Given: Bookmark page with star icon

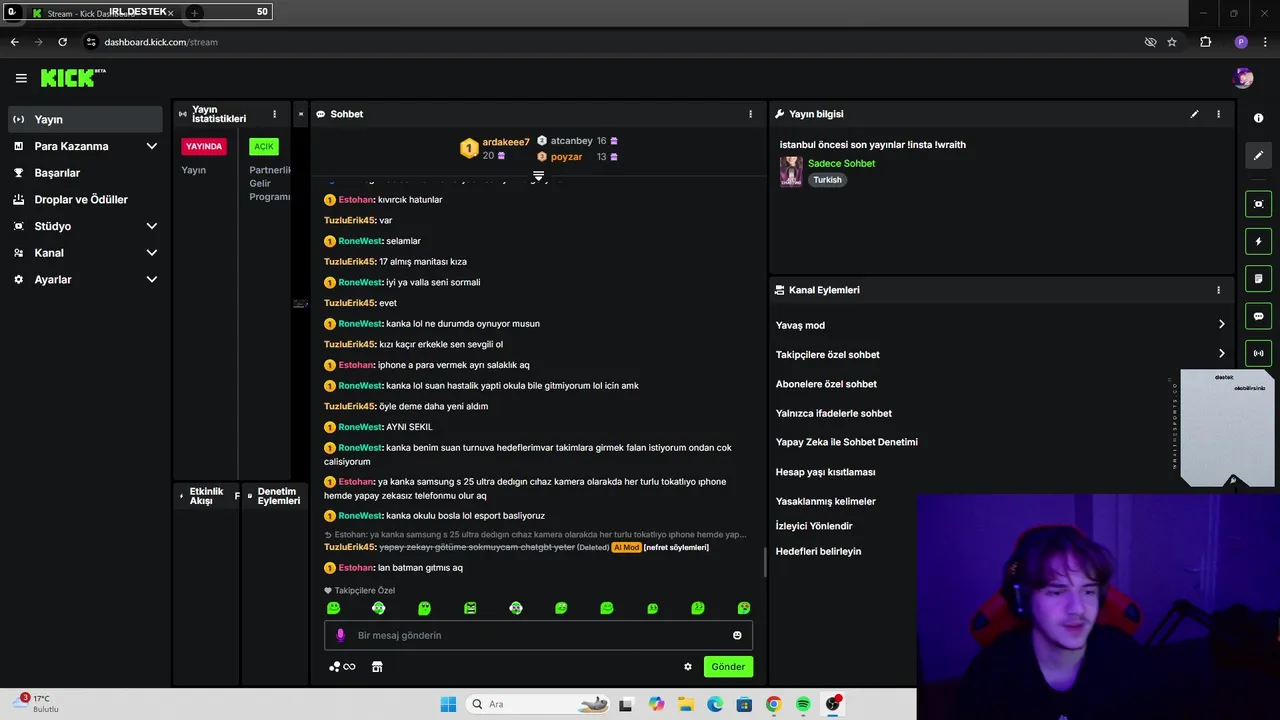Looking at the screenshot, I should point(1172,42).
